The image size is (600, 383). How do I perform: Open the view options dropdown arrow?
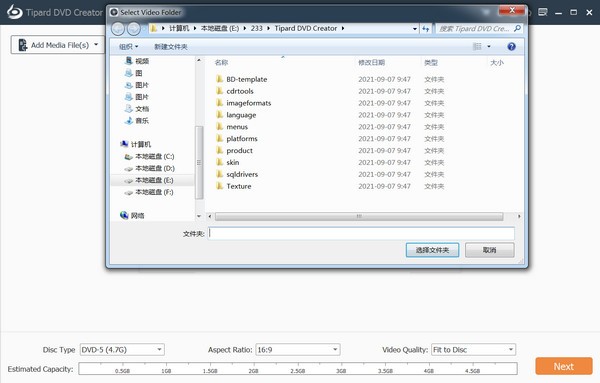tap(489, 46)
